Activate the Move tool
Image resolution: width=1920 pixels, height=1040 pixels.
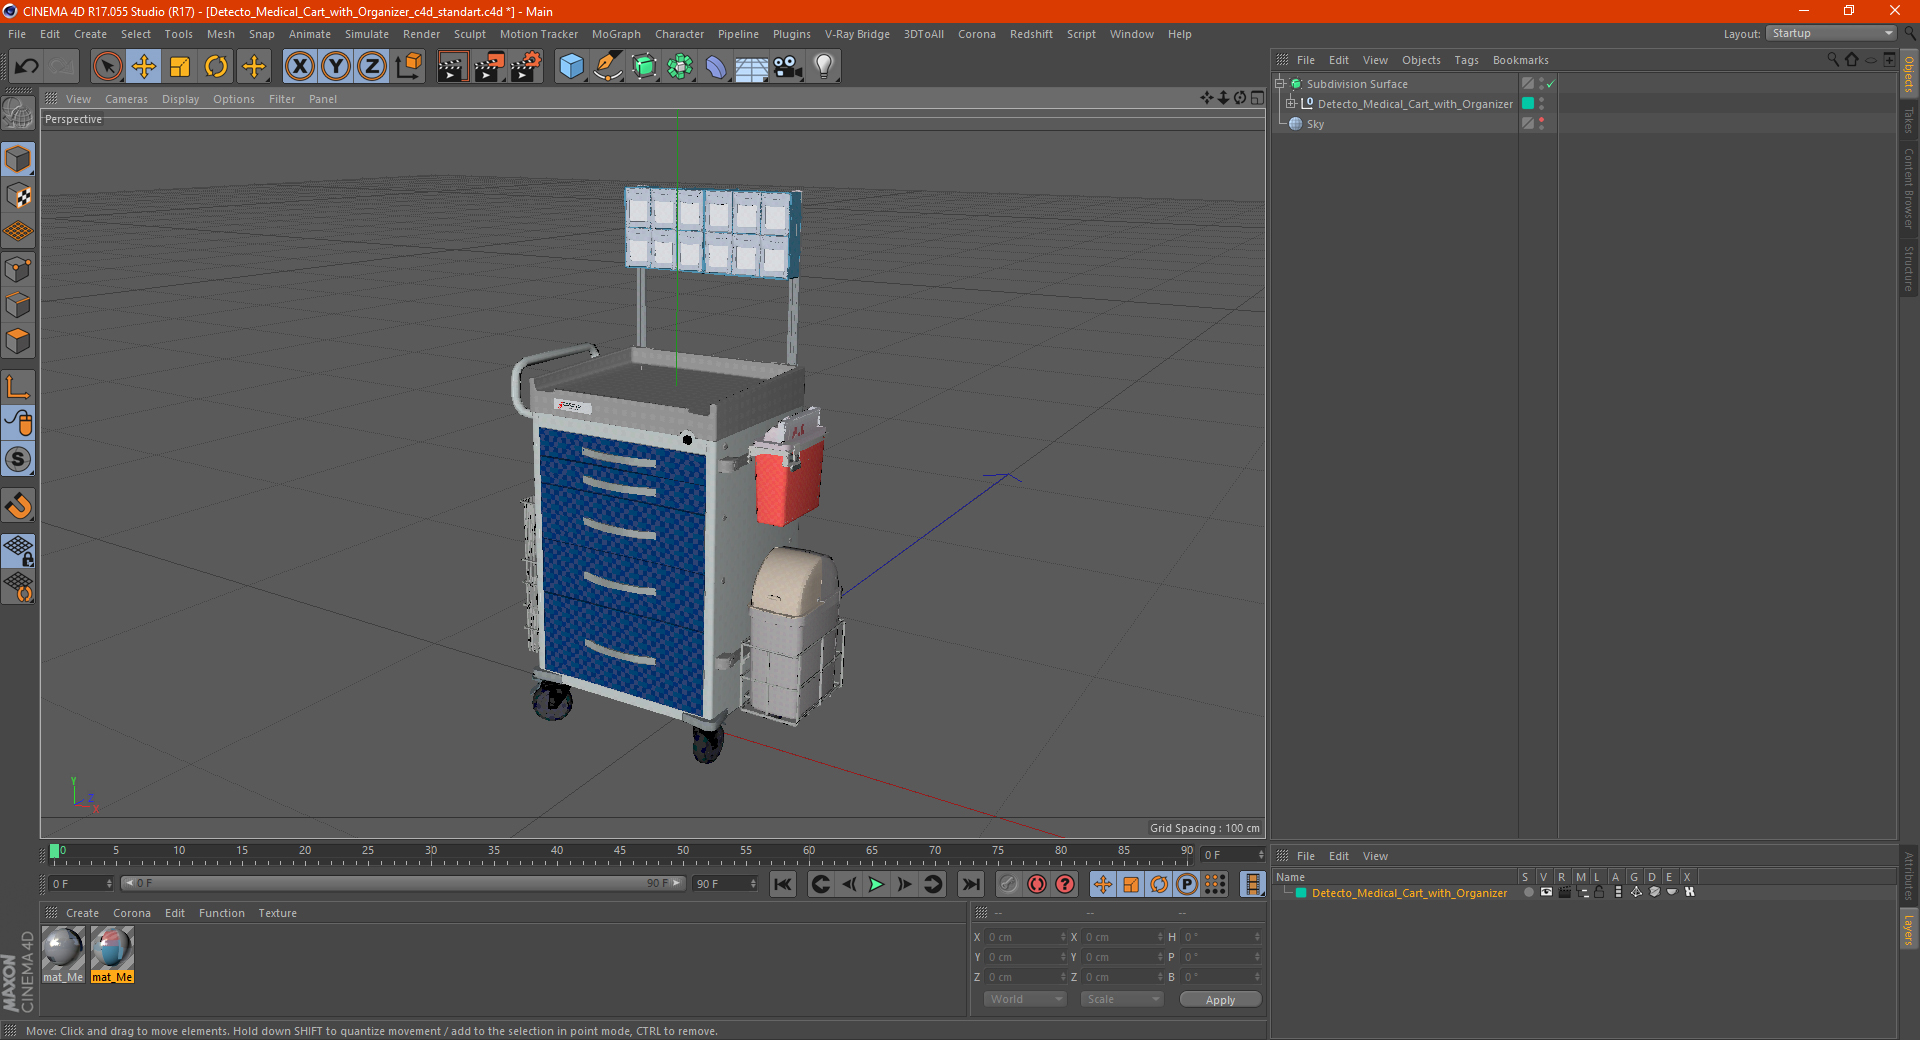point(144,67)
